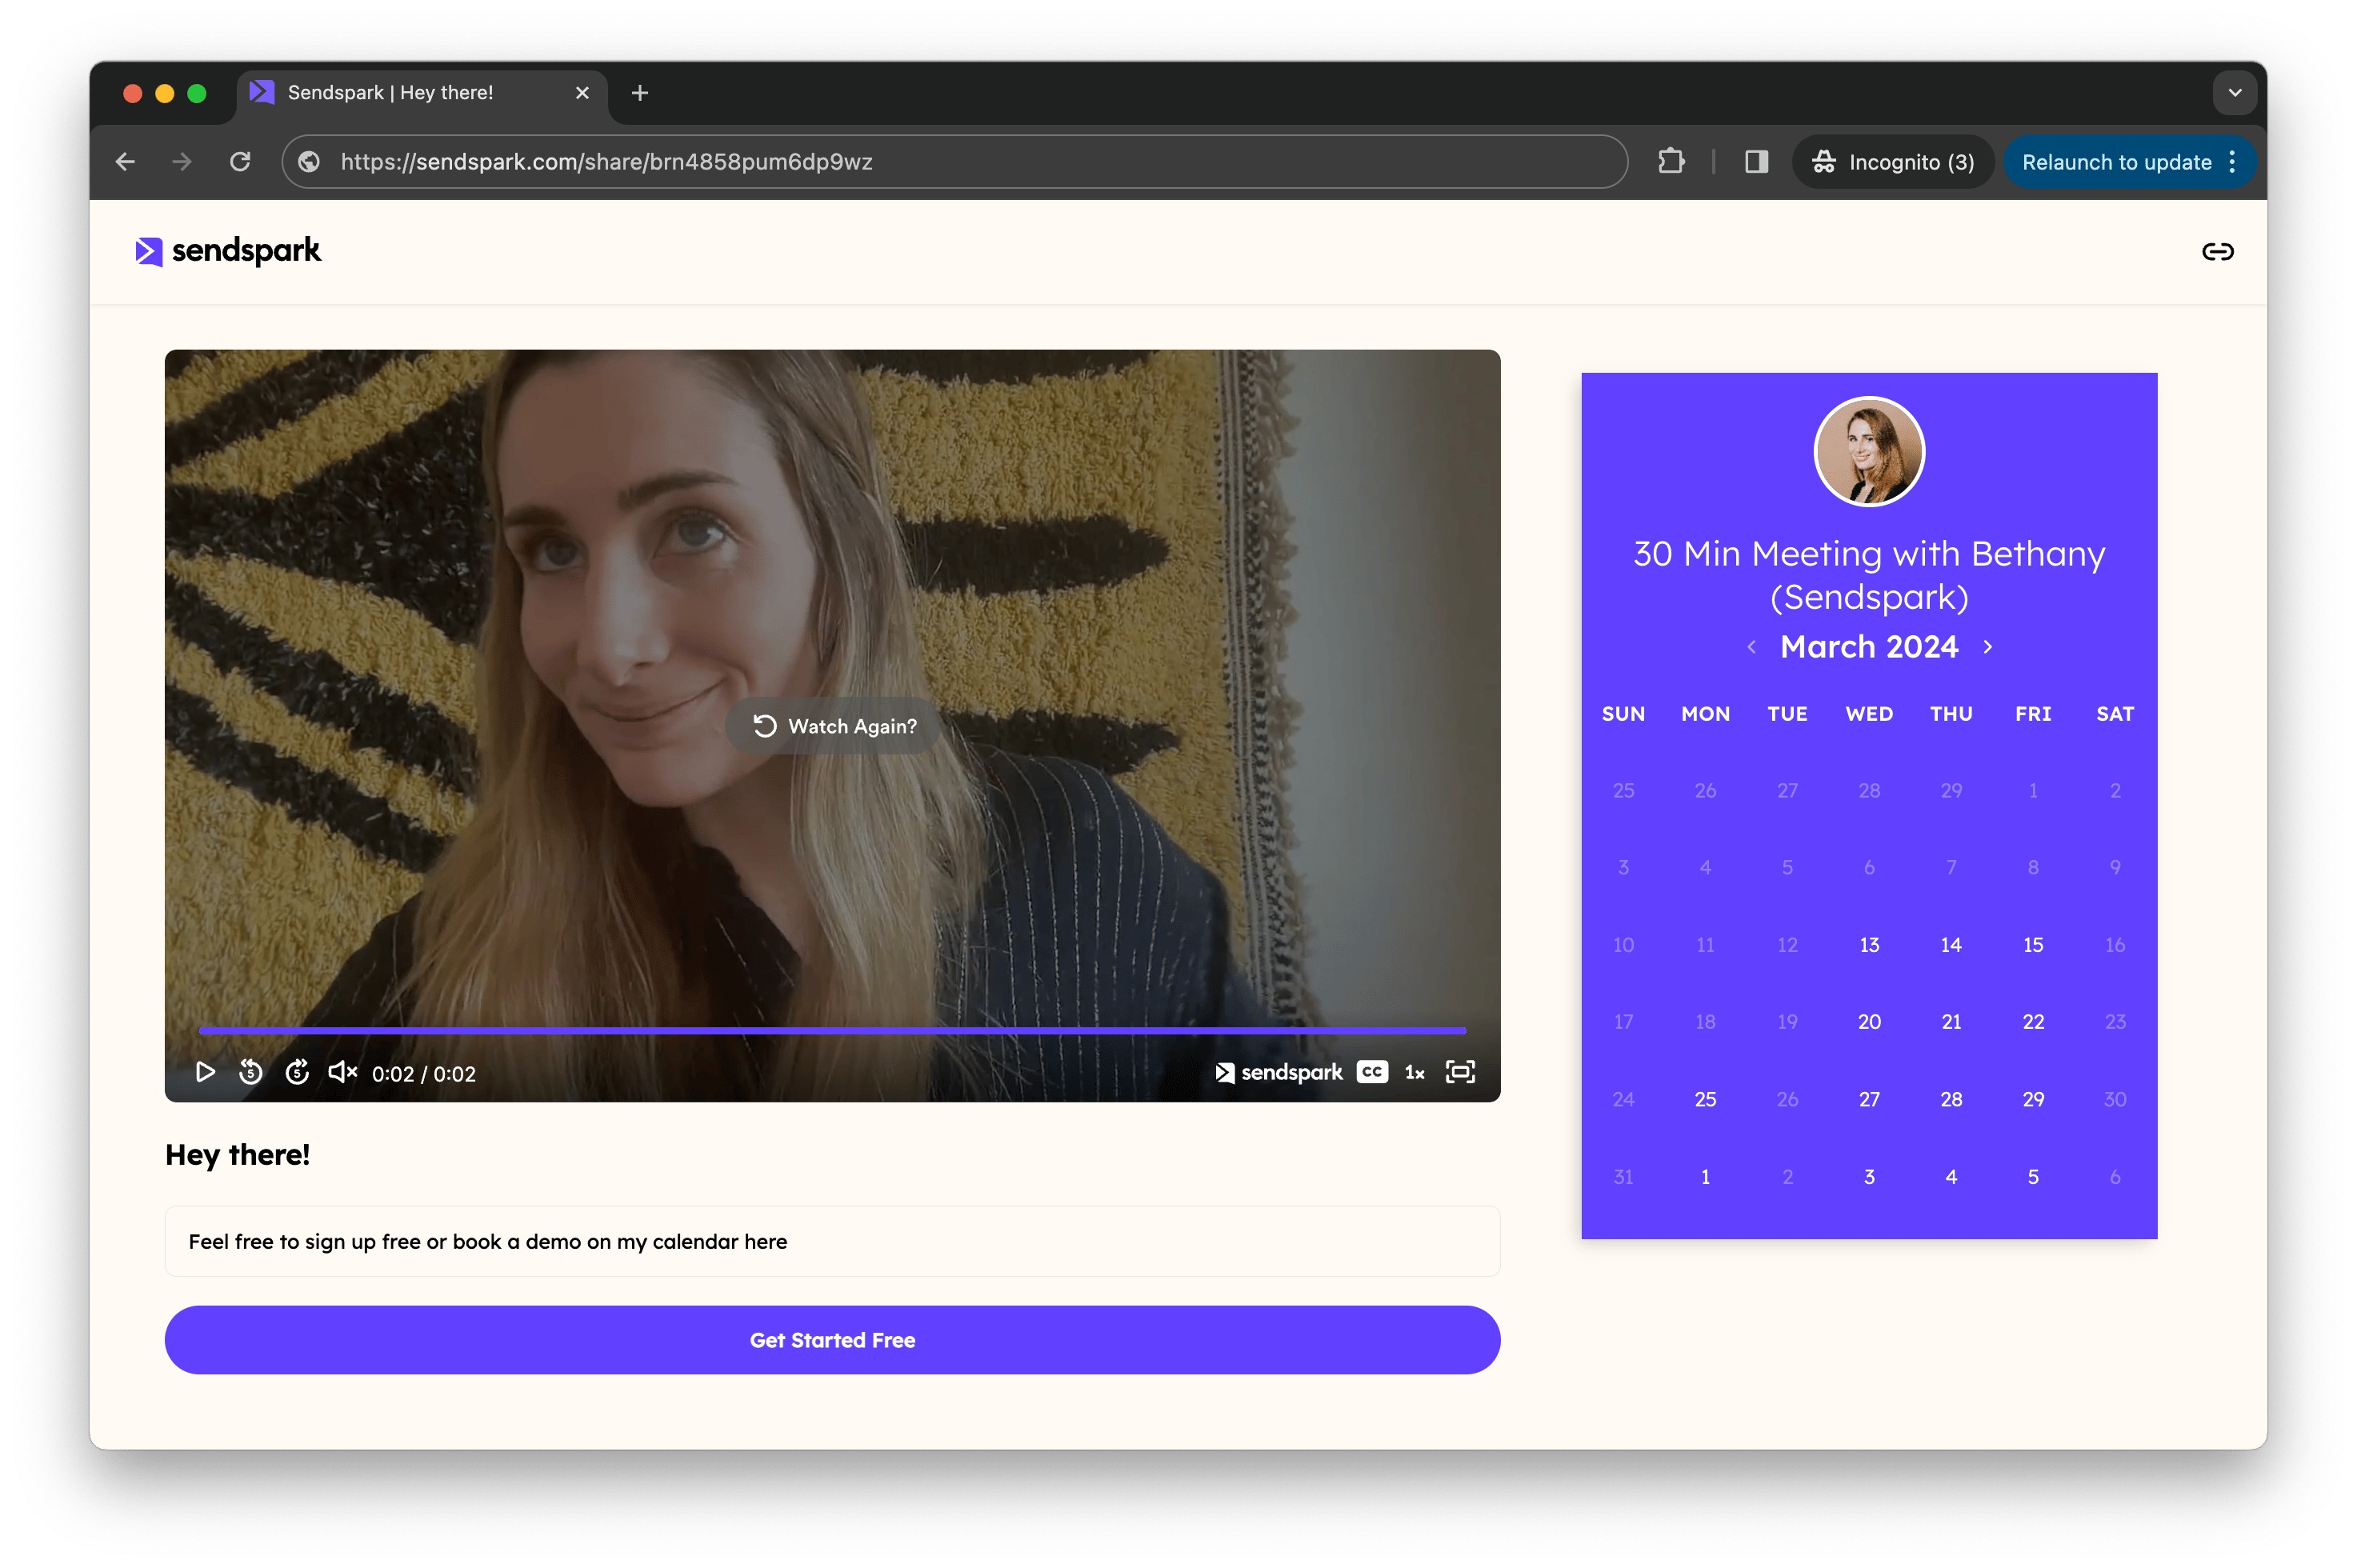Viewport: 2357px width, 1568px height.
Task: Select Monday March 25 on the calendar
Action: [x=1705, y=1099]
